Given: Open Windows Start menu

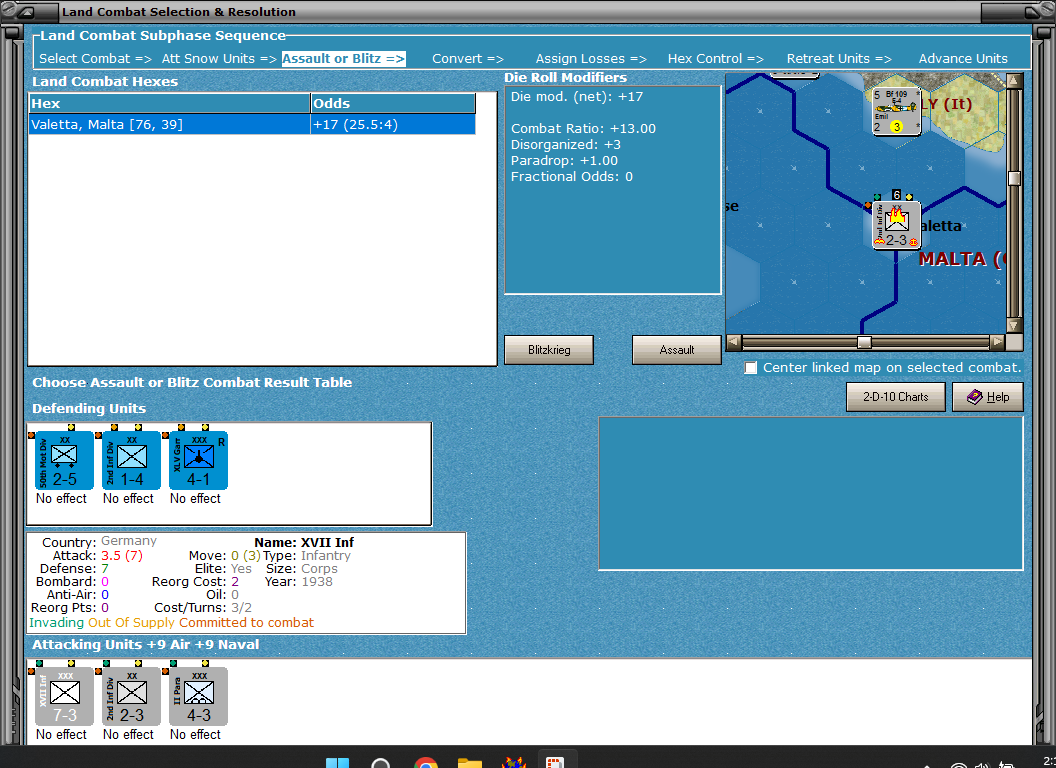Looking at the screenshot, I should coord(337,763).
